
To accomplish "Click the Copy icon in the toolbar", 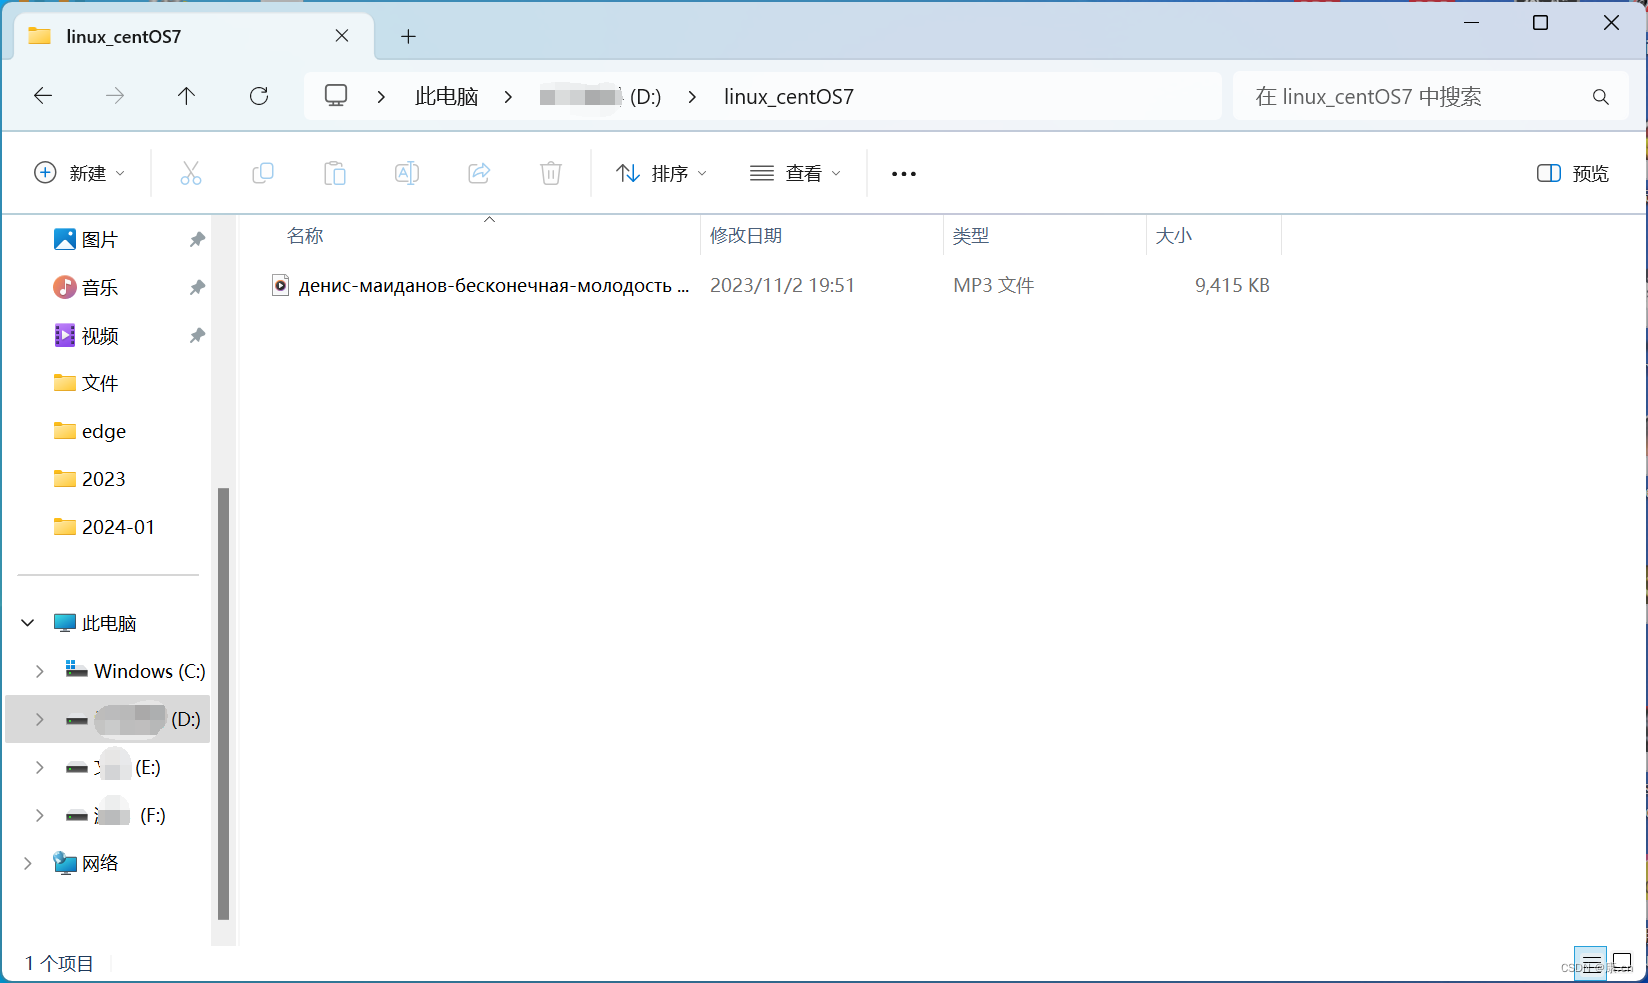I will (x=263, y=172).
